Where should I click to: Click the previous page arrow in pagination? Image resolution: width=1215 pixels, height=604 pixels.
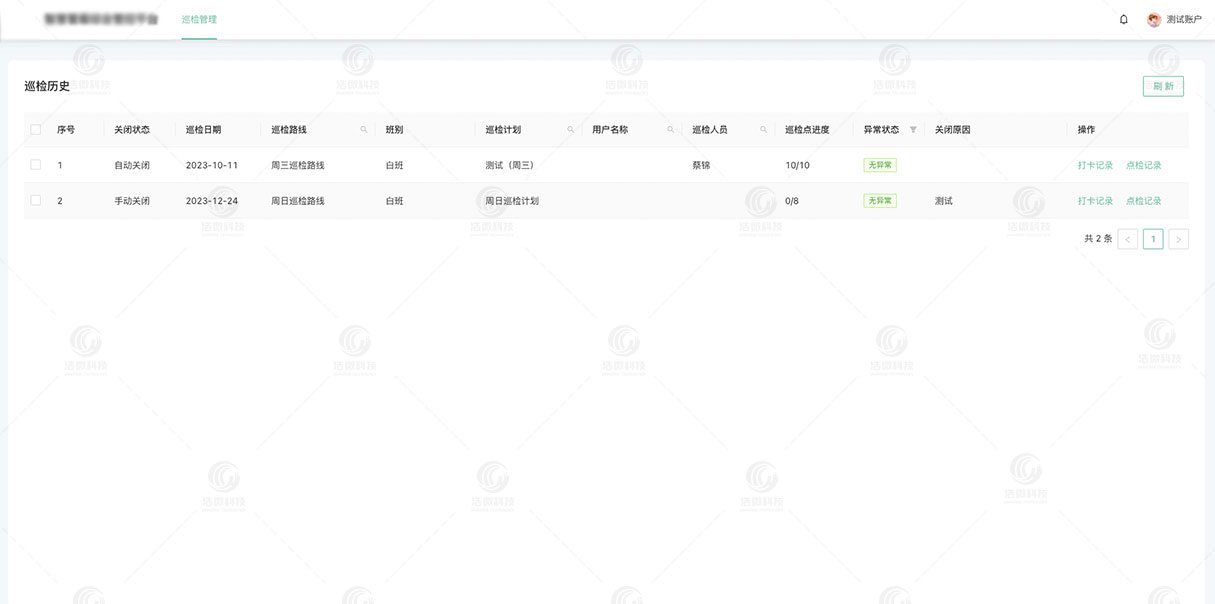point(1128,238)
